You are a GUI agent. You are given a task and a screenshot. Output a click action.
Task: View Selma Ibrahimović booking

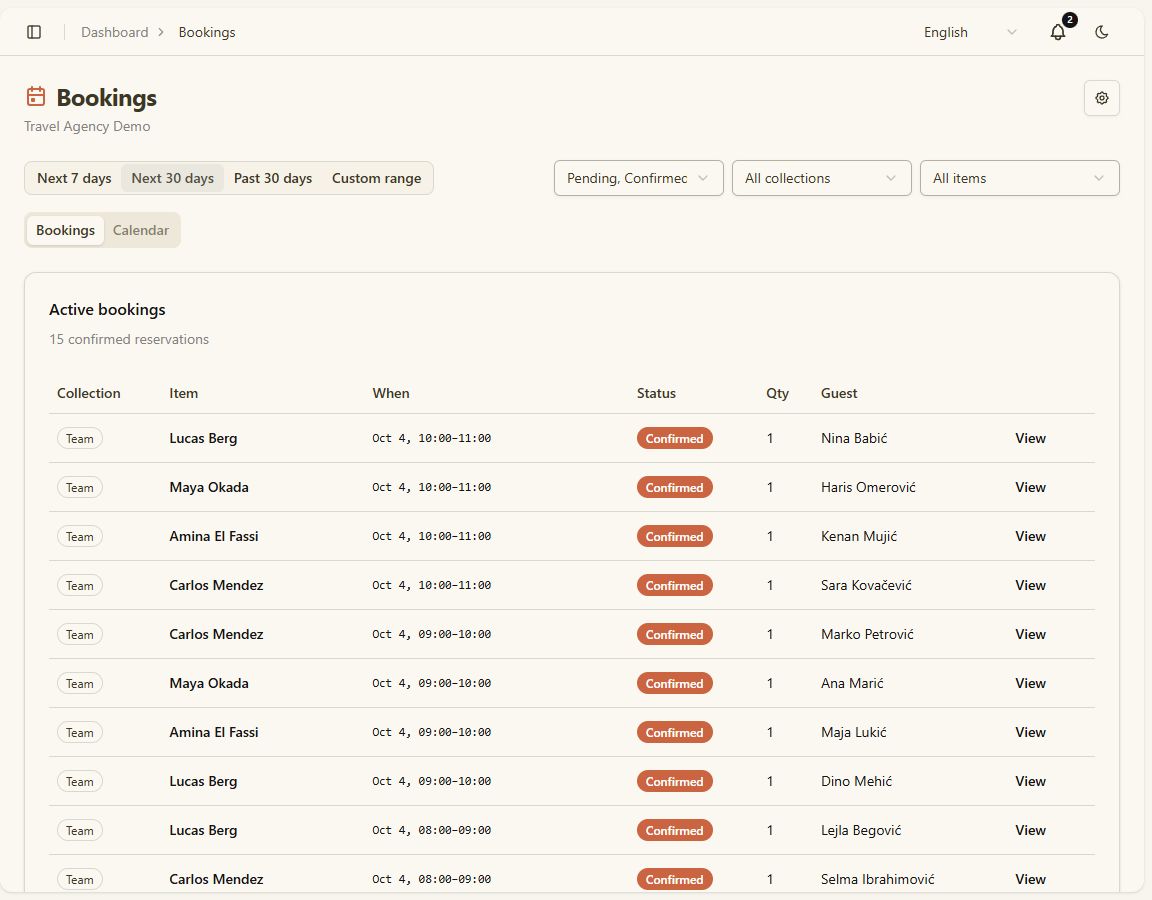pyautogui.click(x=1030, y=879)
